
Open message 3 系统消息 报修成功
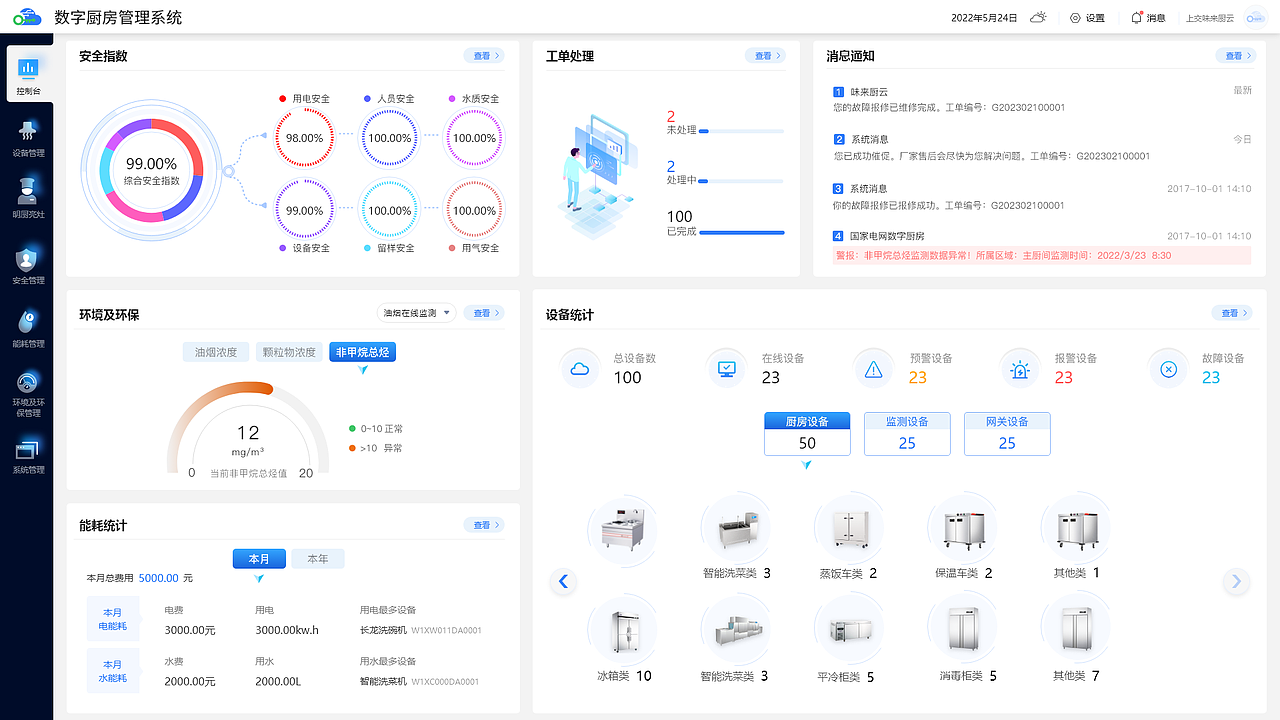(1041, 197)
